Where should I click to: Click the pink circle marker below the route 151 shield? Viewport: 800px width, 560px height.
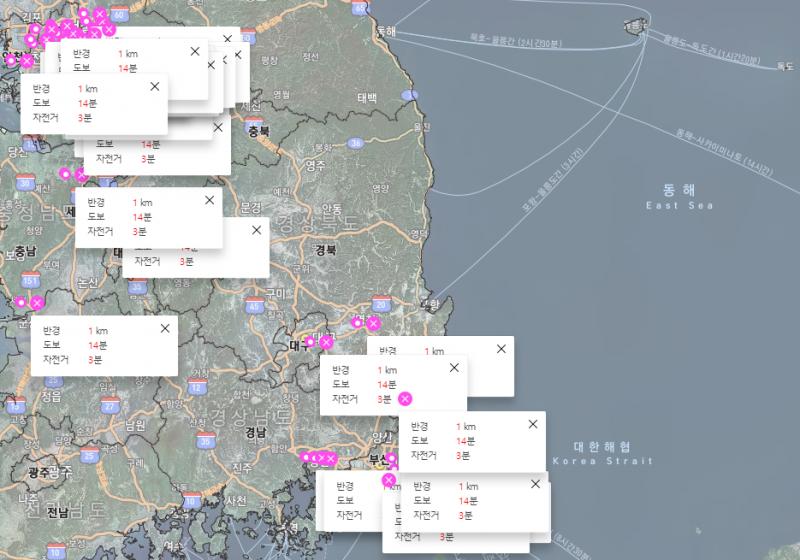20,302
